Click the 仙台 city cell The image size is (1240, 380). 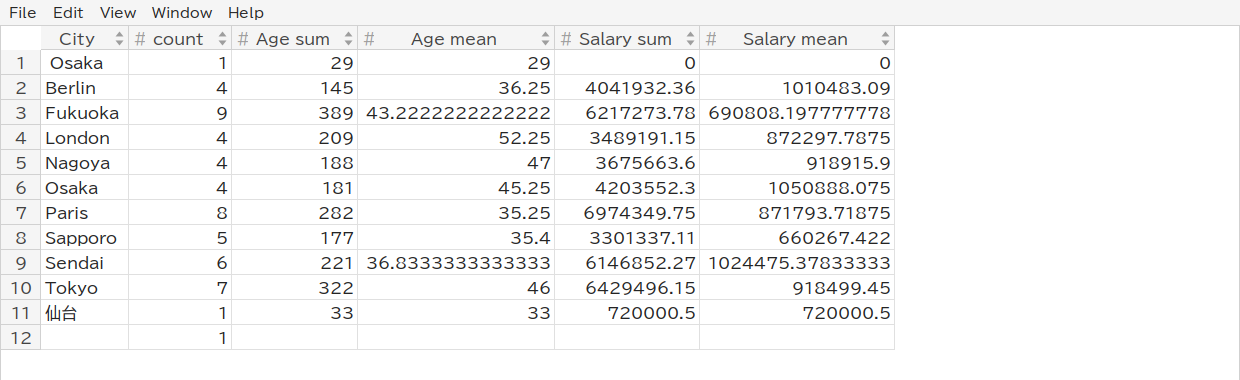click(x=85, y=313)
